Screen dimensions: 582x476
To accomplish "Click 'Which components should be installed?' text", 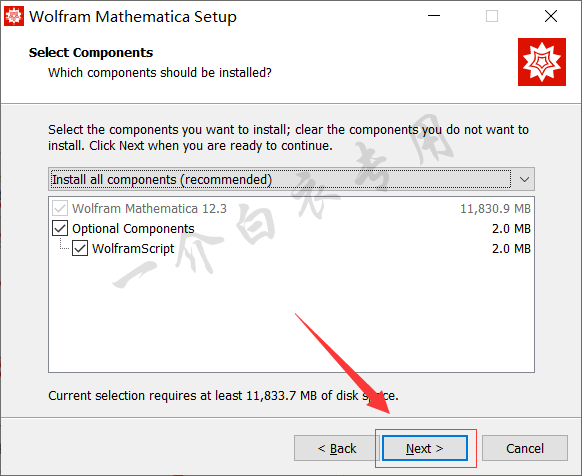I will (x=160, y=72).
